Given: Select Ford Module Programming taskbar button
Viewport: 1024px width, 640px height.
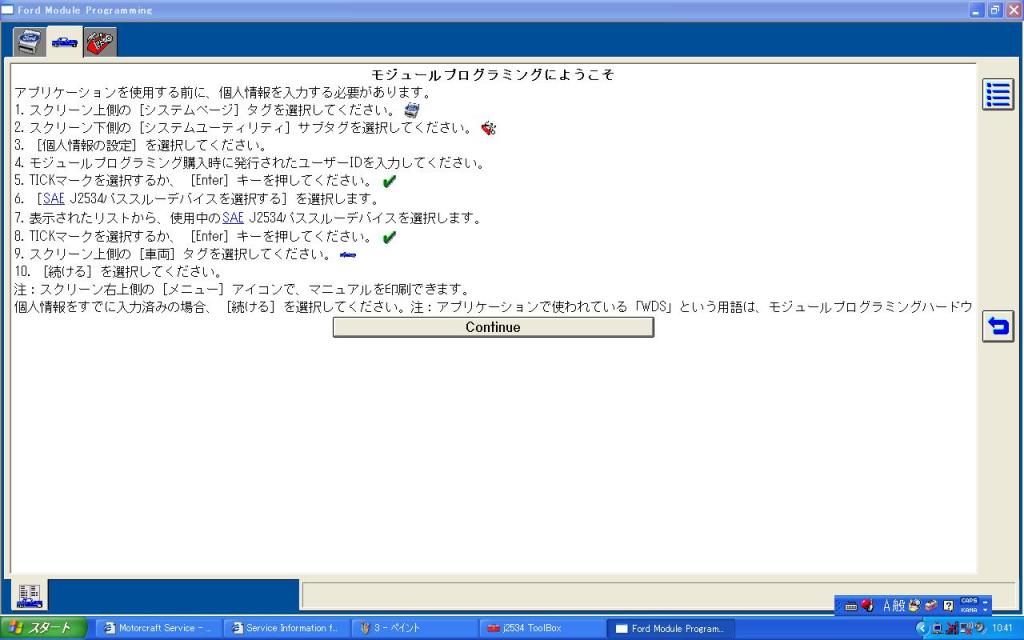Looking at the screenshot, I should (x=670, y=628).
